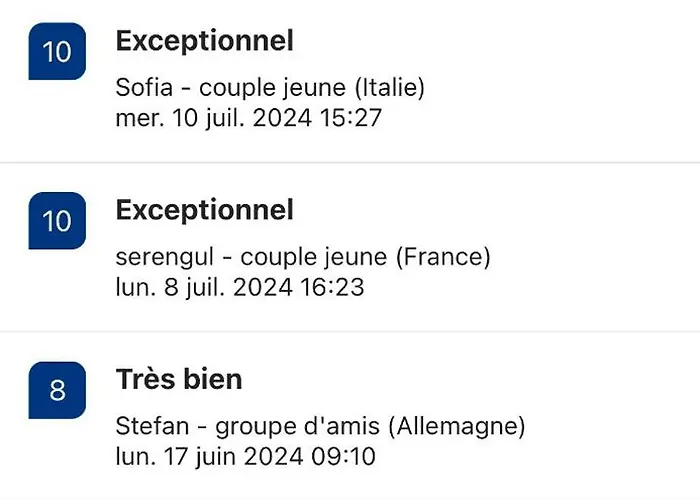
Task: Click 'couple jeune' in Sofia's review line
Action: [263, 88]
